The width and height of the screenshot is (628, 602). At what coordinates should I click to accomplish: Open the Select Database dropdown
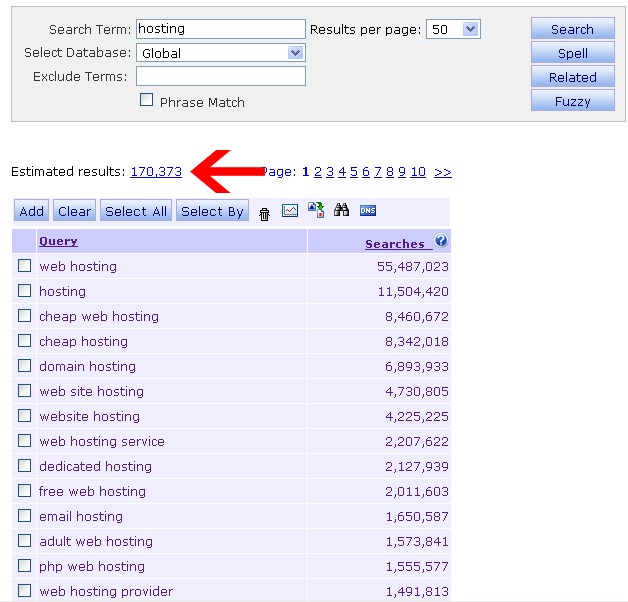(221, 53)
